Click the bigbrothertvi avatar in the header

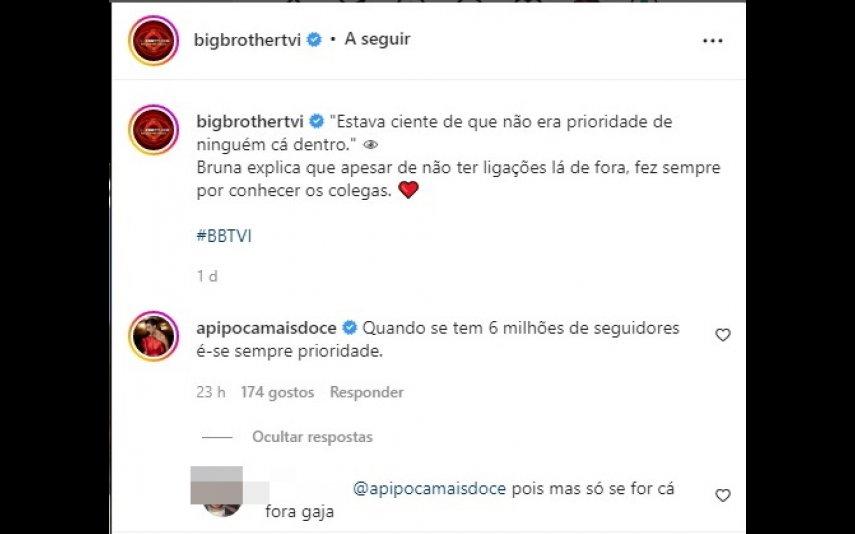(x=154, y=41)
